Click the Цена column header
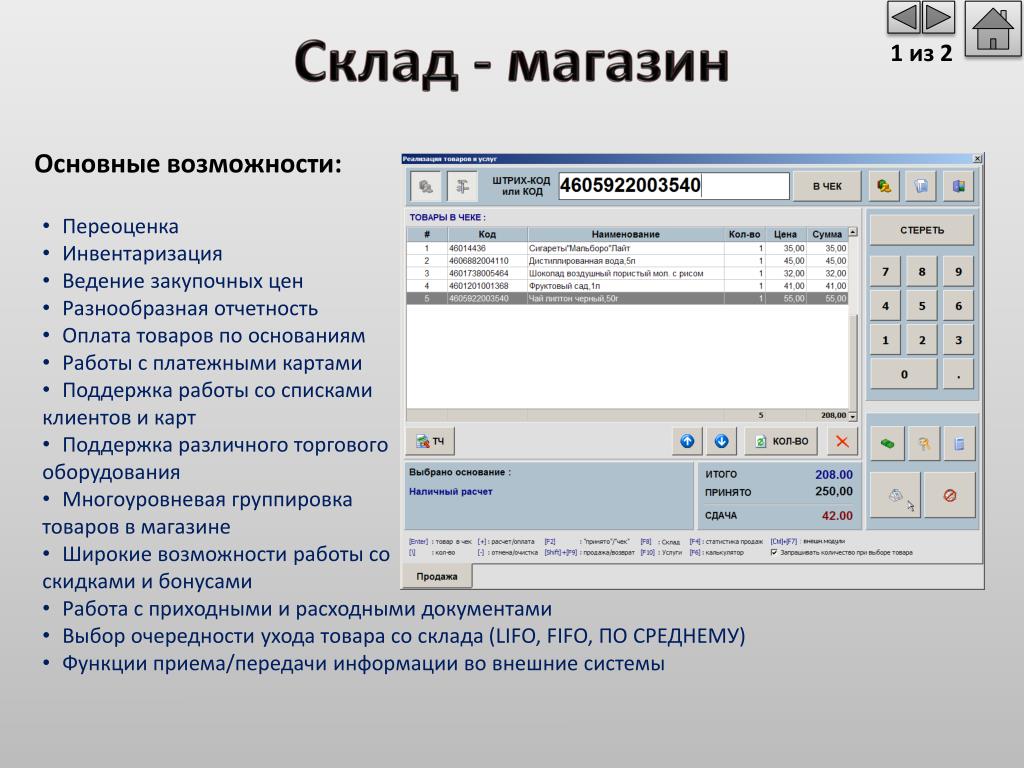Image resolution: width=1024 pixels, height=768 pixels. (x=785, y=234)
